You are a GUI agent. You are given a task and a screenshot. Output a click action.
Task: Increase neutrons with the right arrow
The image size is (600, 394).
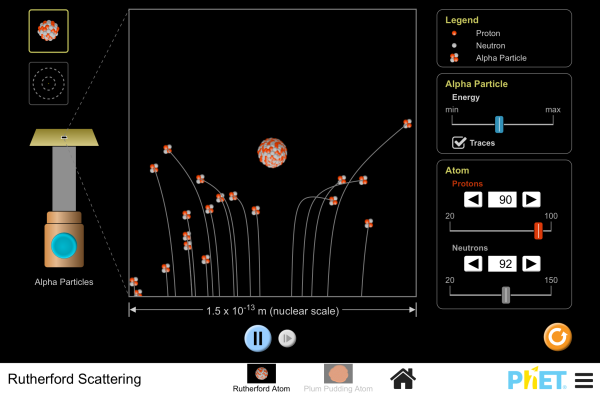[x=531, y=264]
